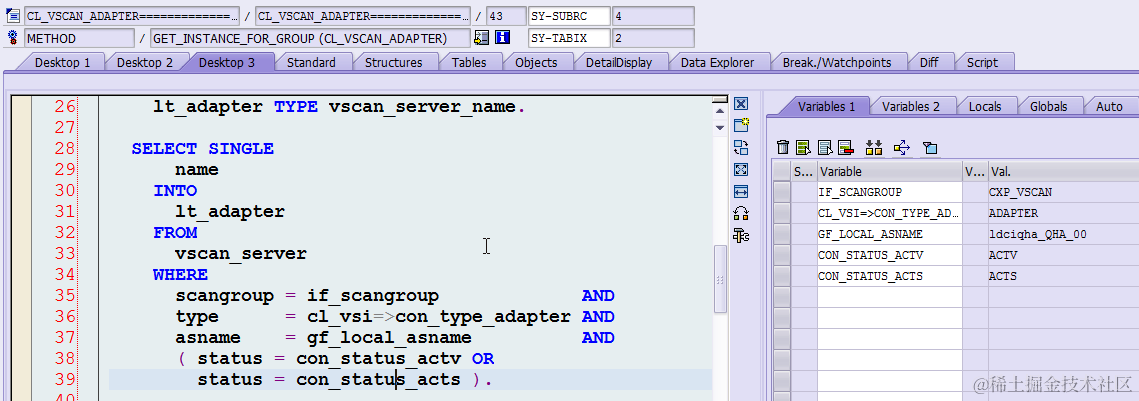Click the CL_VSI=>CON_TYPE_AD... variable cell
The width and height of the screenshot is (1139, 401).
tap(889, 214)
